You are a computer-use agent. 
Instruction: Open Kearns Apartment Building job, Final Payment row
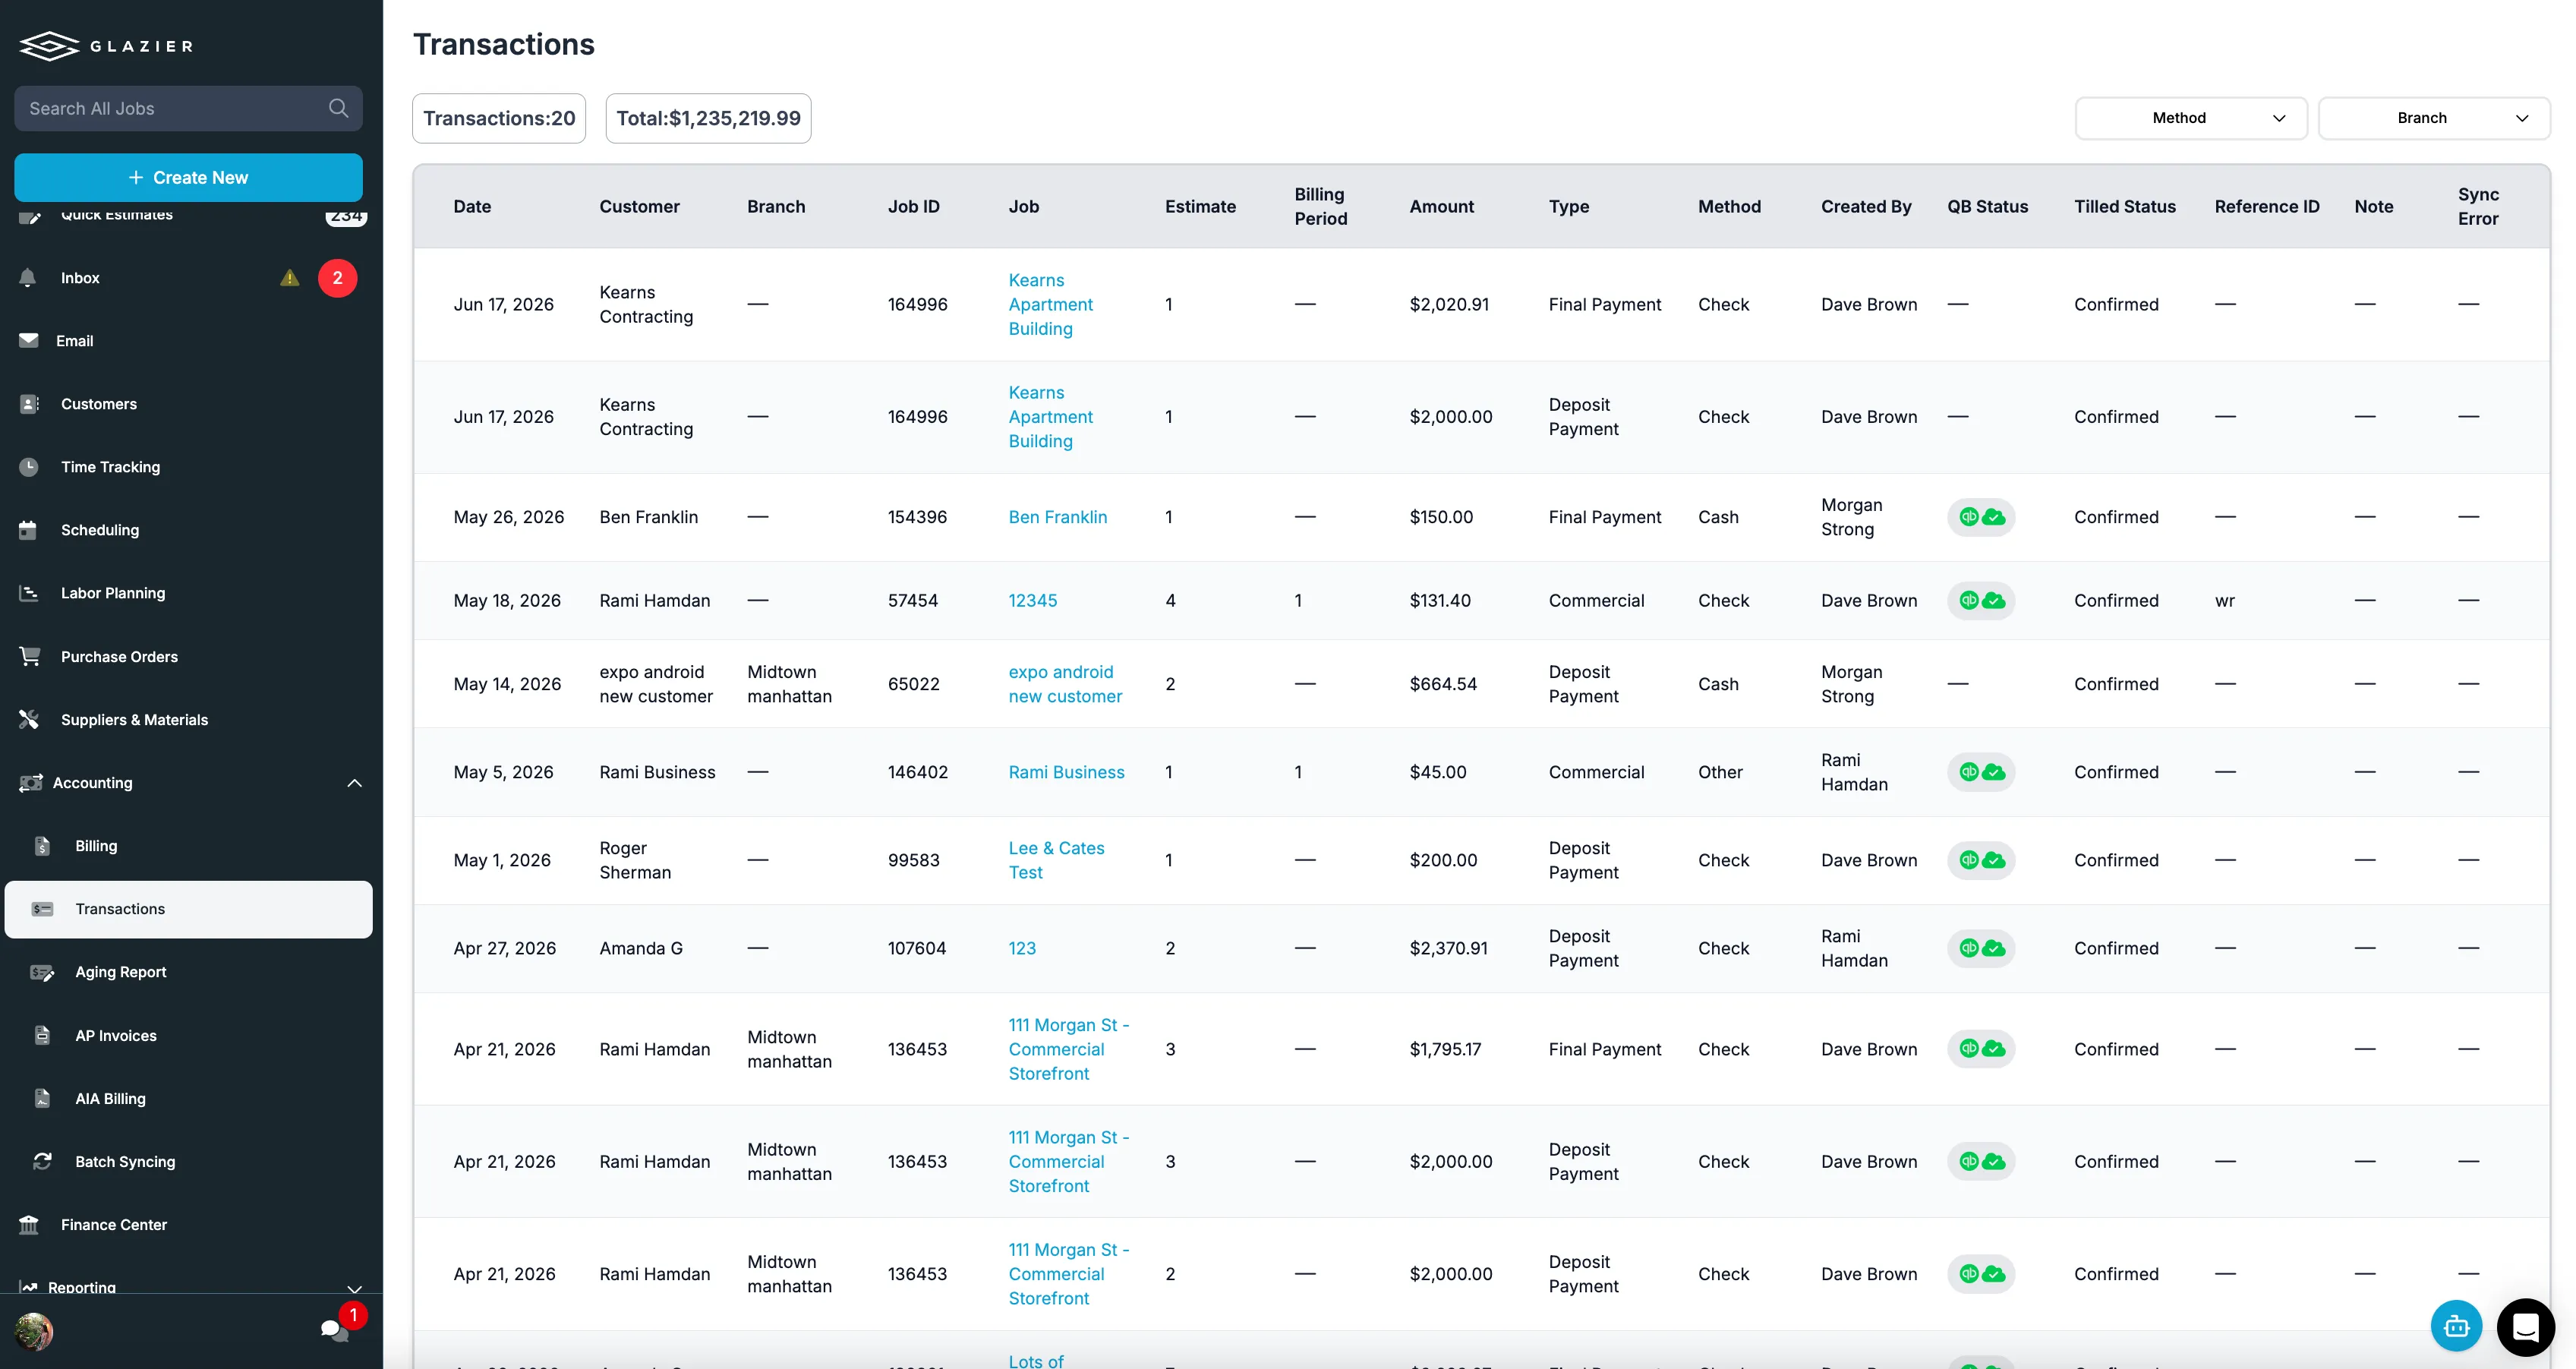click(1050, 304)
